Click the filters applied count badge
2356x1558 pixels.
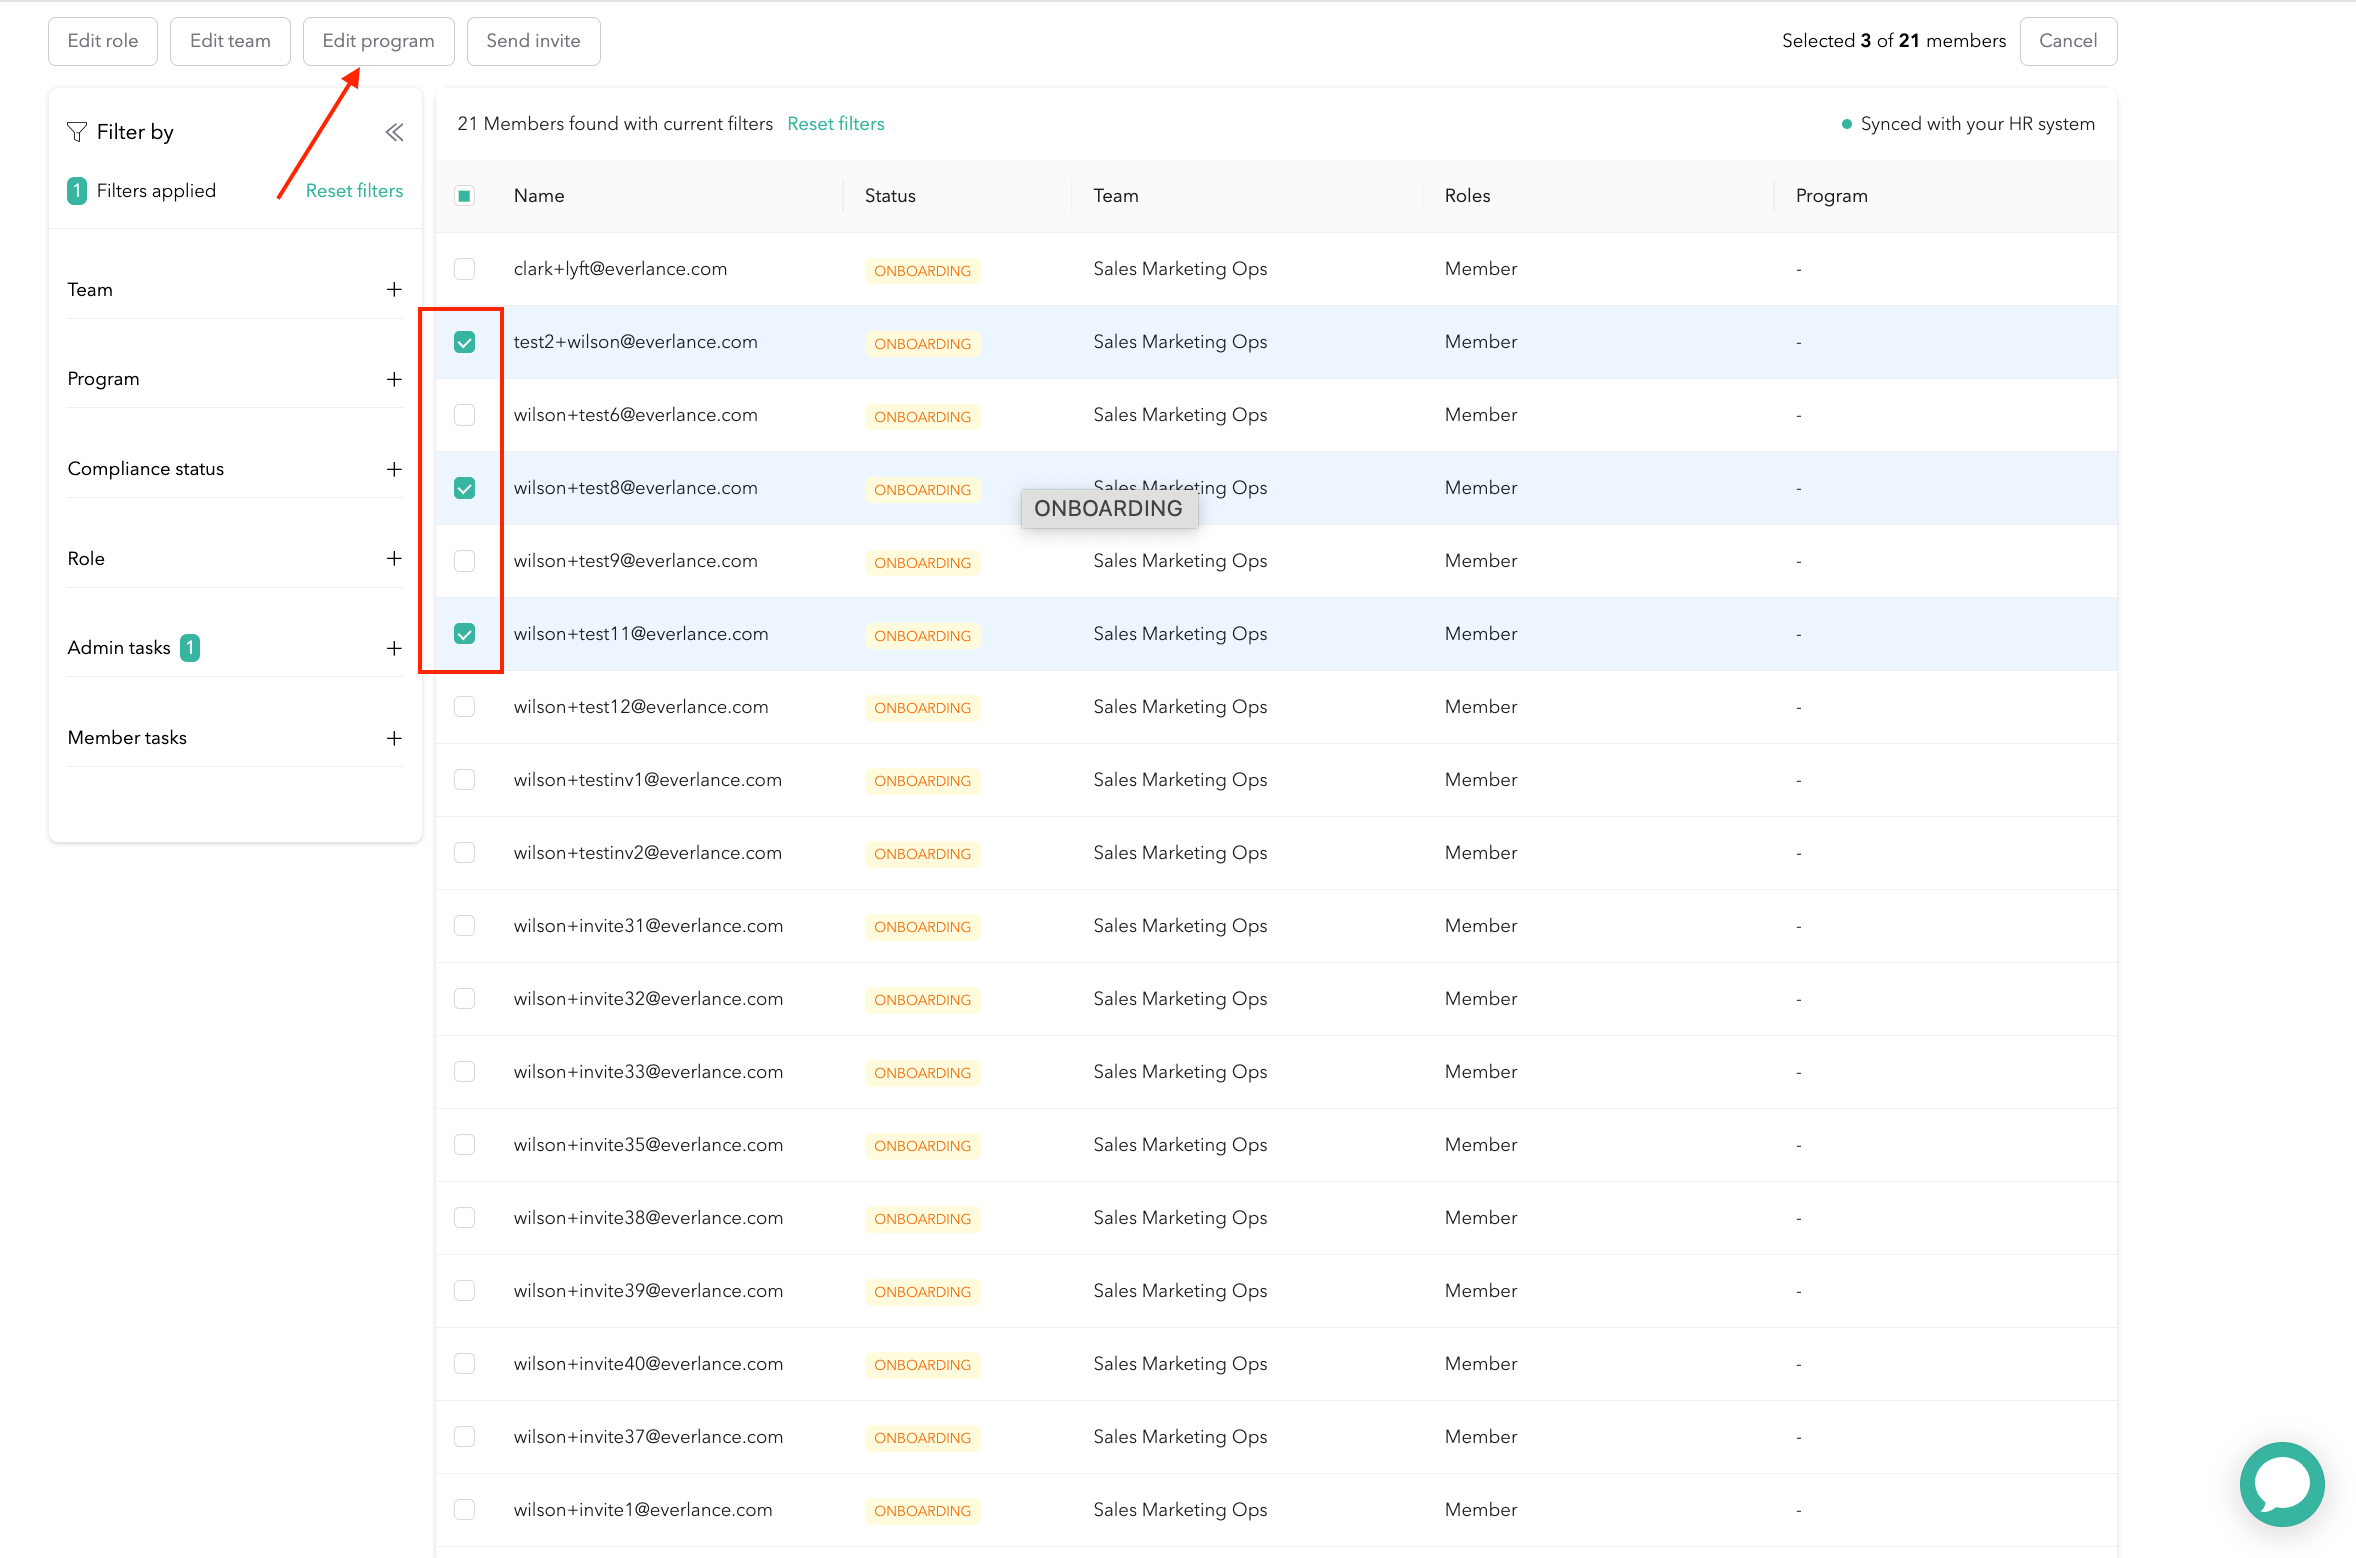tap(77, 190)
